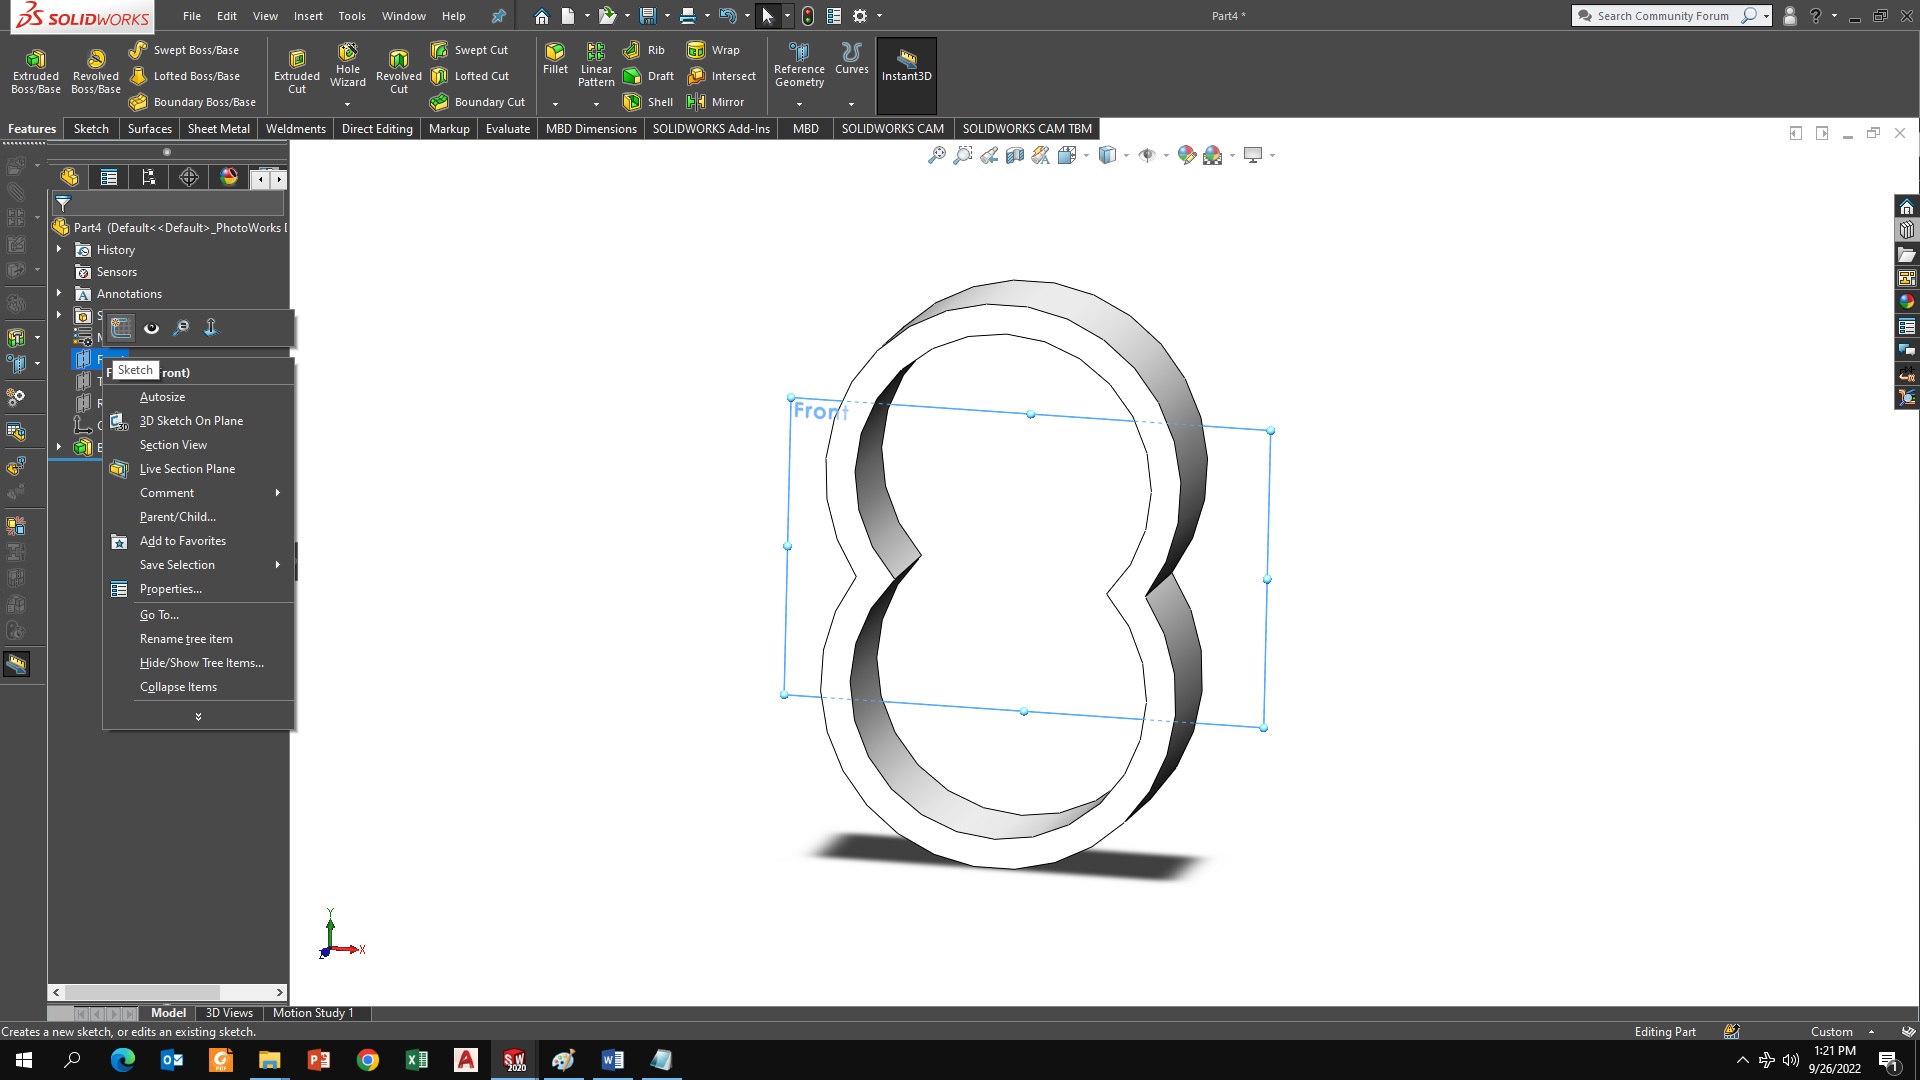Toggle plane visibility with eye icon
This screenshot has width=1920, height=1080.
(151, 327)
